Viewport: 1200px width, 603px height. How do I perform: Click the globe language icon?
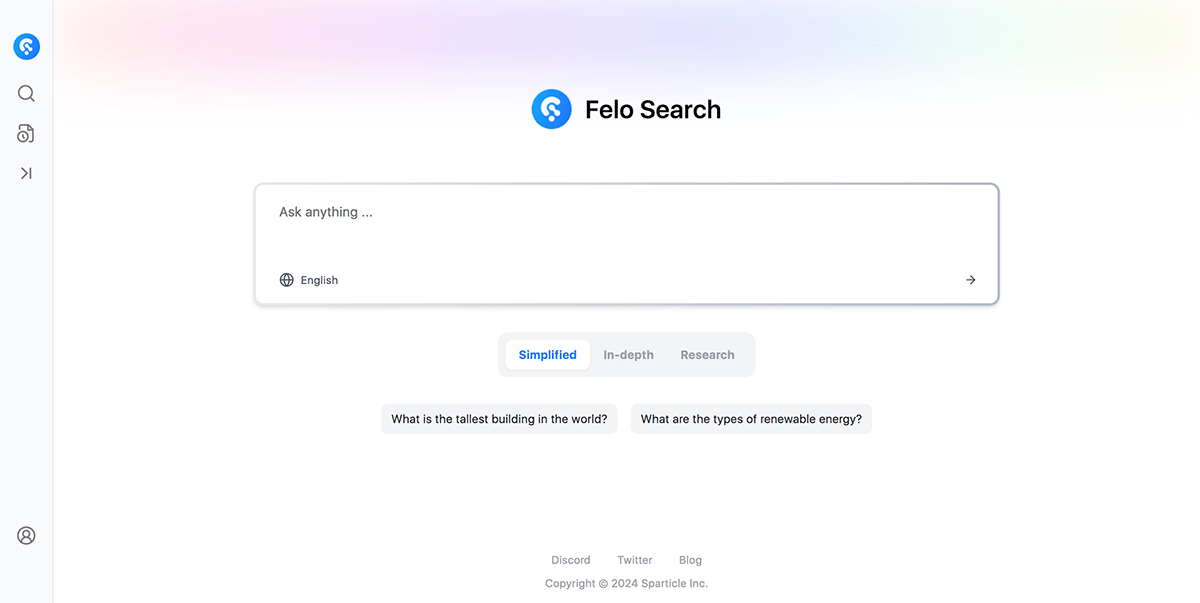pos(287,280)
